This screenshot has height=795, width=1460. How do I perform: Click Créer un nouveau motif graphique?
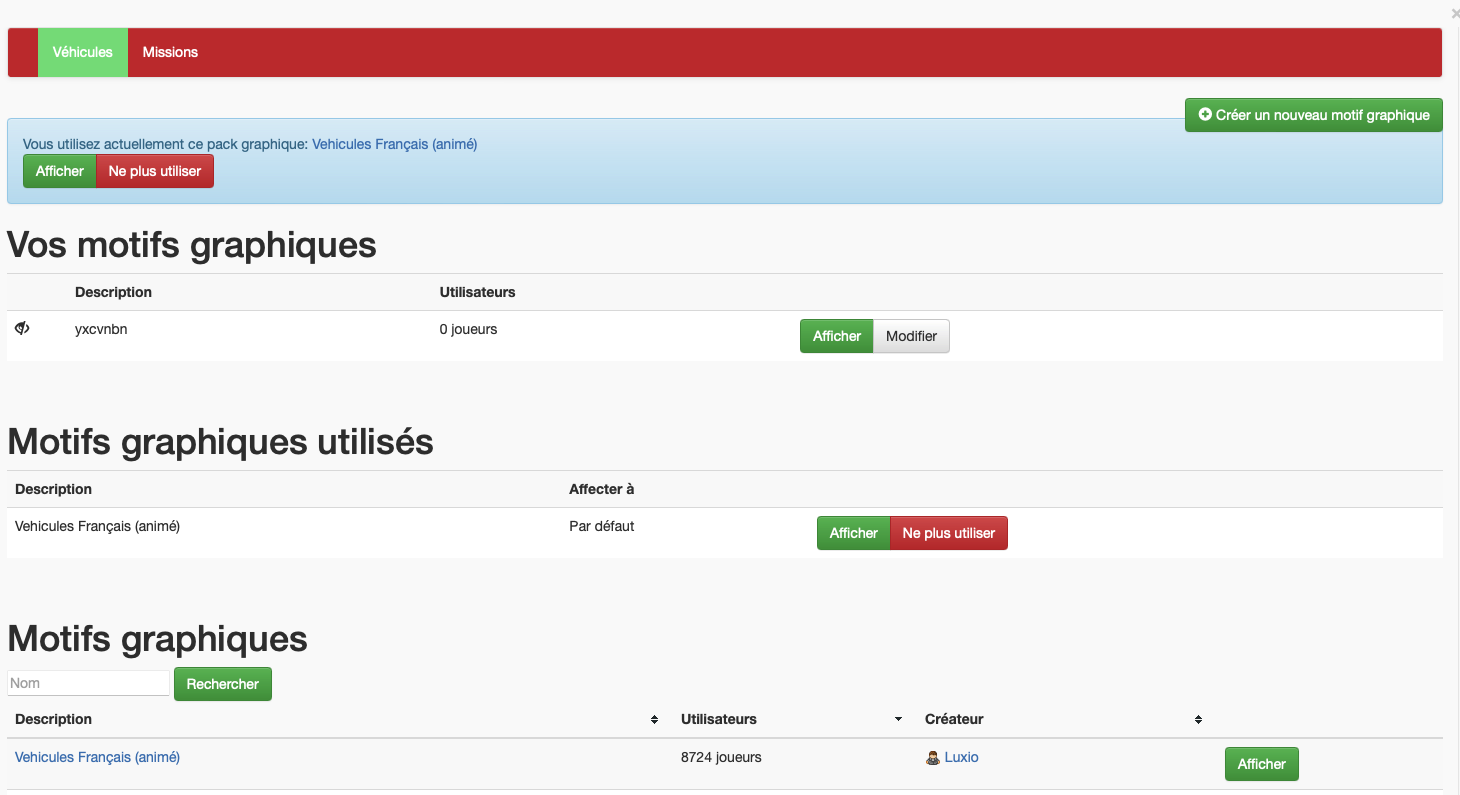[1313, 115]
